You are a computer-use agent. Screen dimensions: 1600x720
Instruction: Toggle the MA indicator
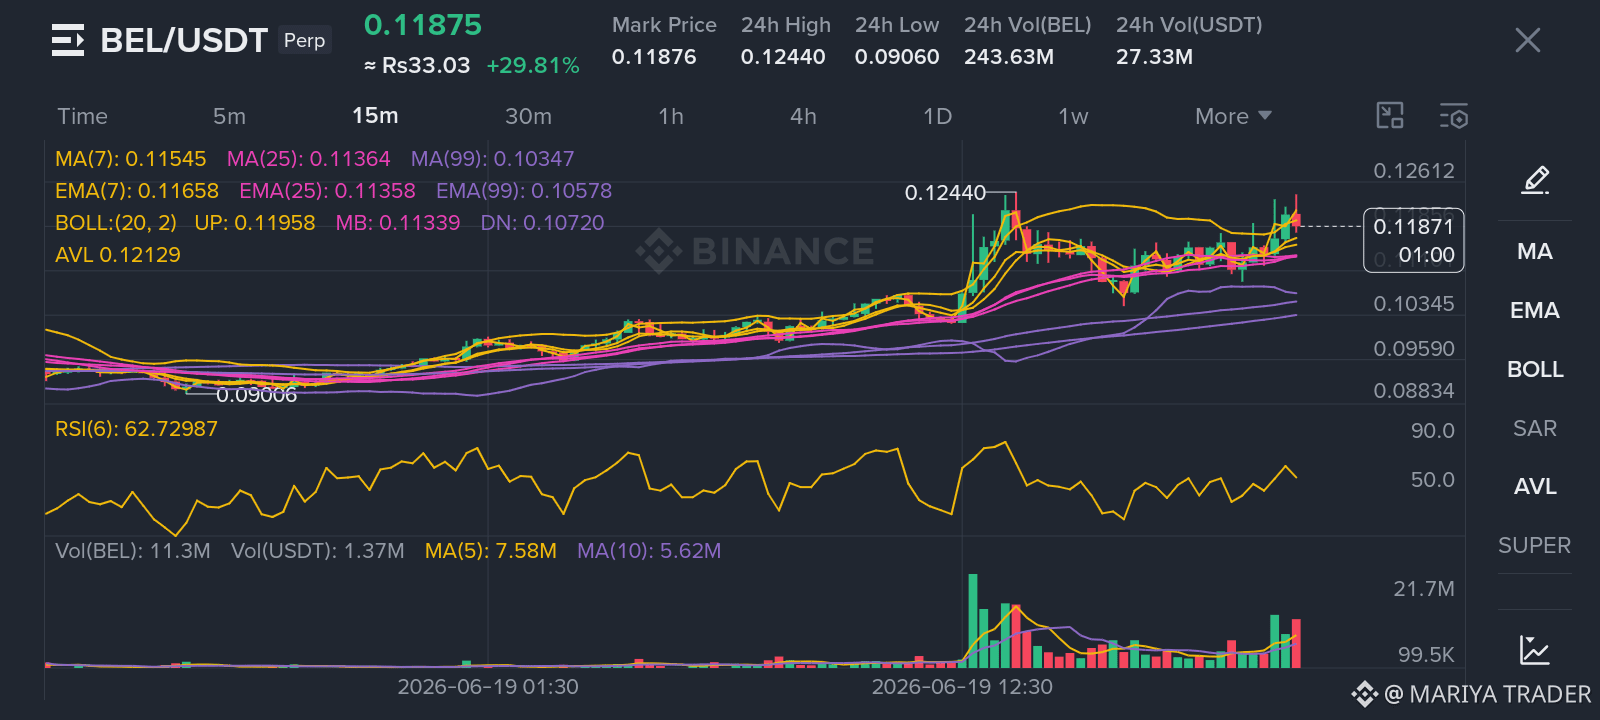click(x=1535, y=251)
